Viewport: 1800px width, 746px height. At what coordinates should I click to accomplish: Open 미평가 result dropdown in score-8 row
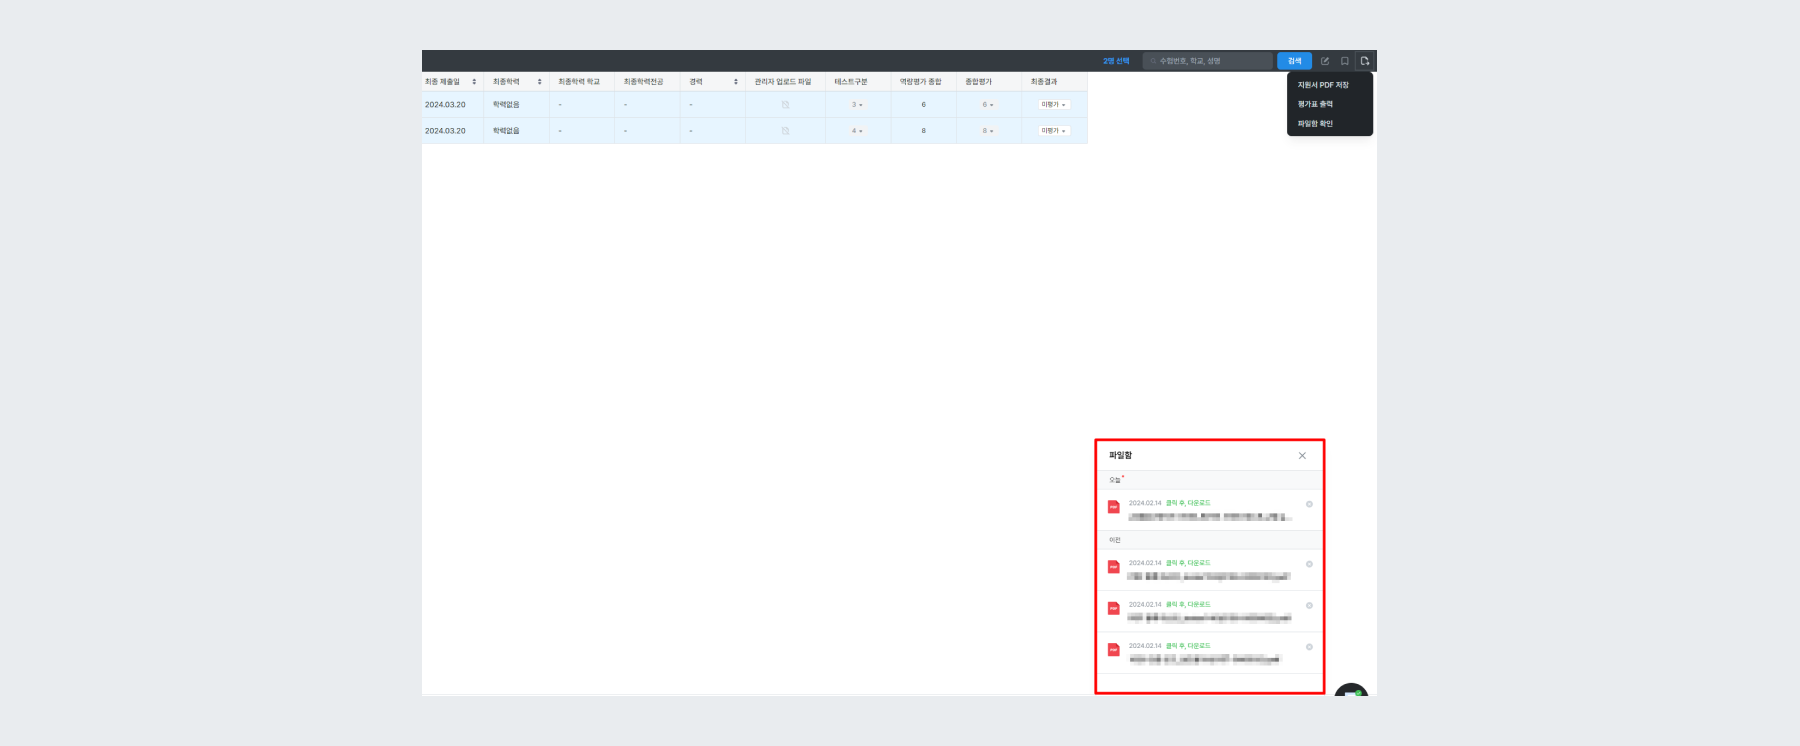1054,131
